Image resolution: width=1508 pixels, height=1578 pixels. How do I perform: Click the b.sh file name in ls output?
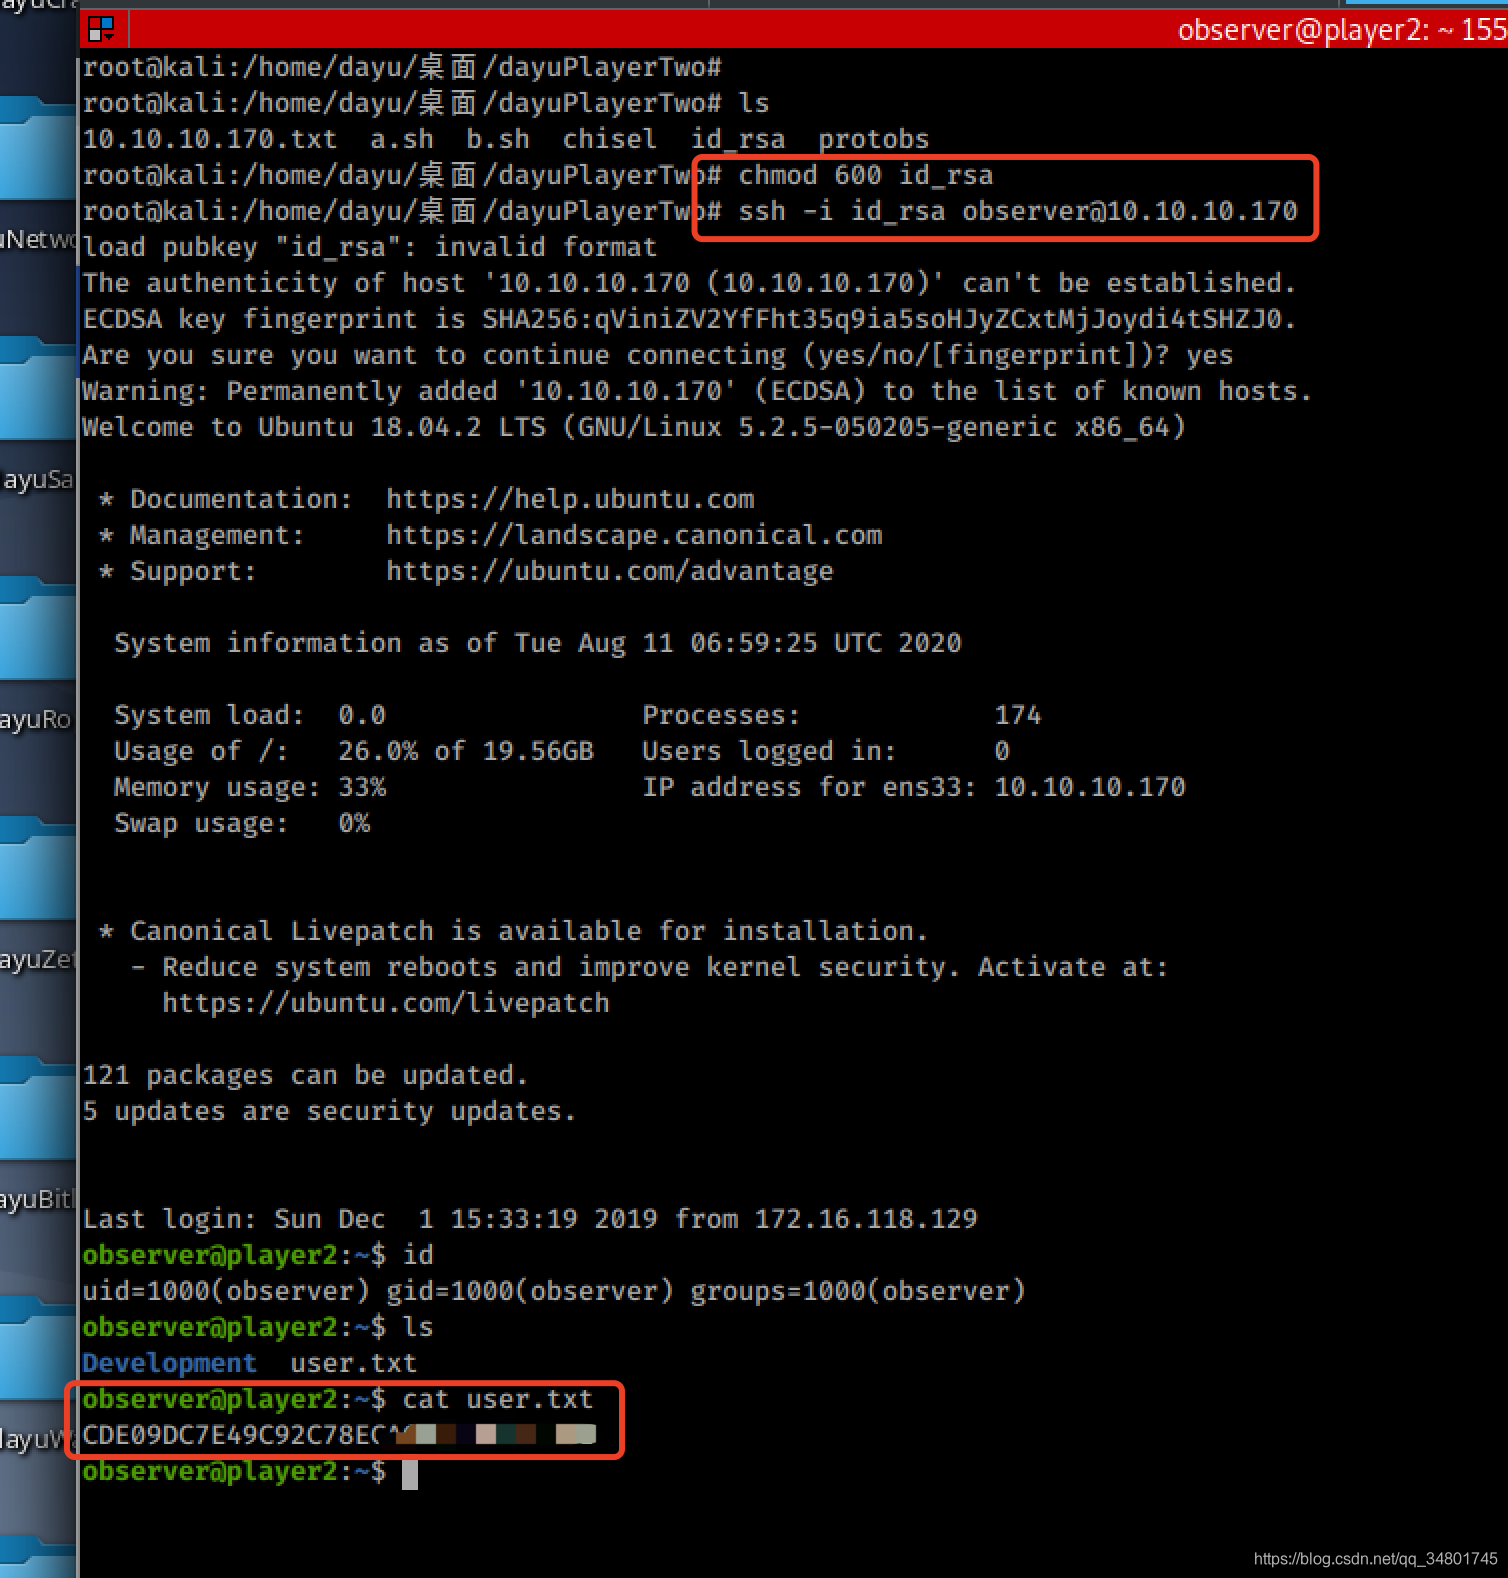(x=498, y=139)
